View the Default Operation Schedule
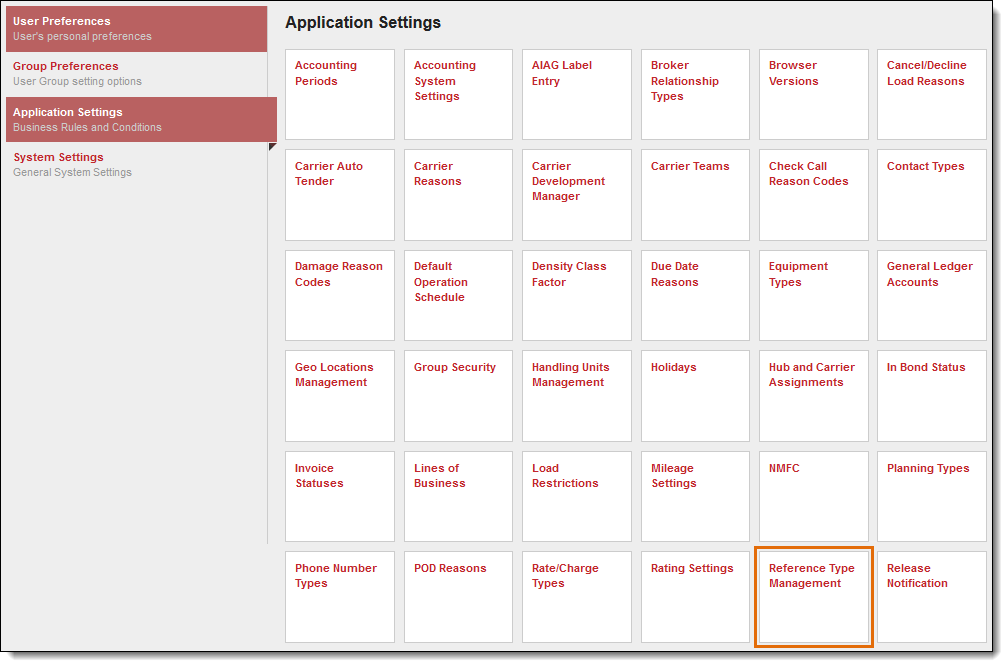Image resolution: width=1001 pixels, height=661 pixels. (x=458, y=295)
